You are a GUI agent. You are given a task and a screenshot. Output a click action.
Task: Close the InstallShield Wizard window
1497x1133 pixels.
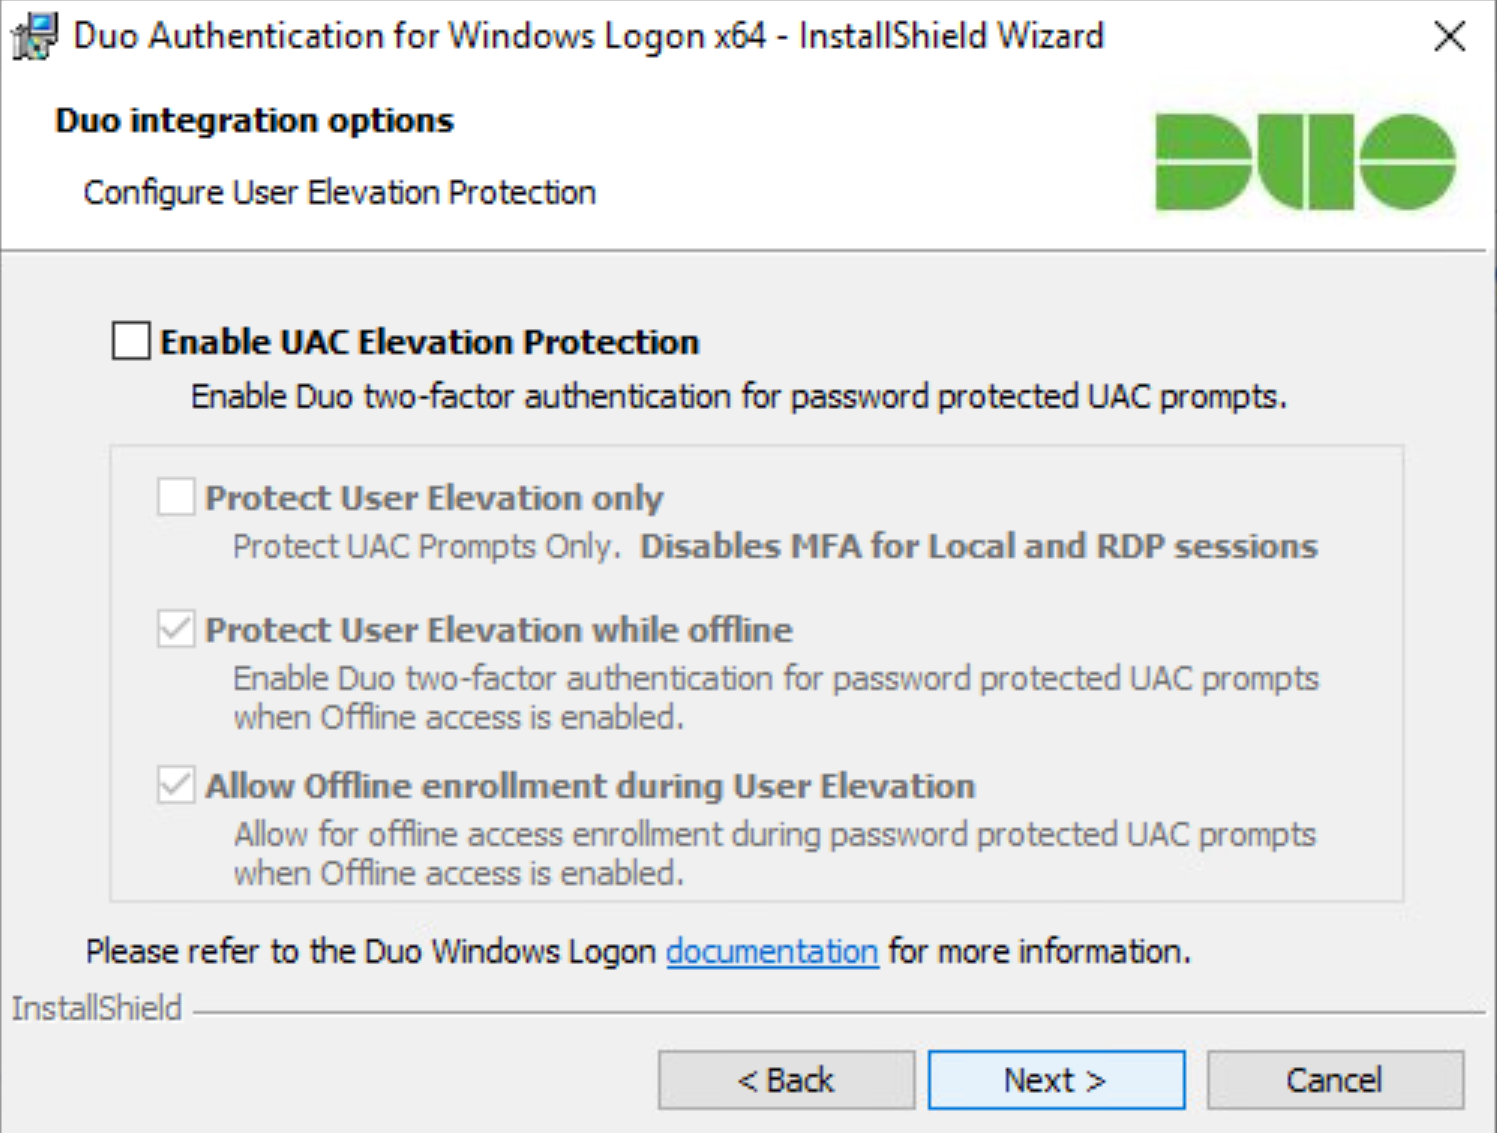[1449, 37]
